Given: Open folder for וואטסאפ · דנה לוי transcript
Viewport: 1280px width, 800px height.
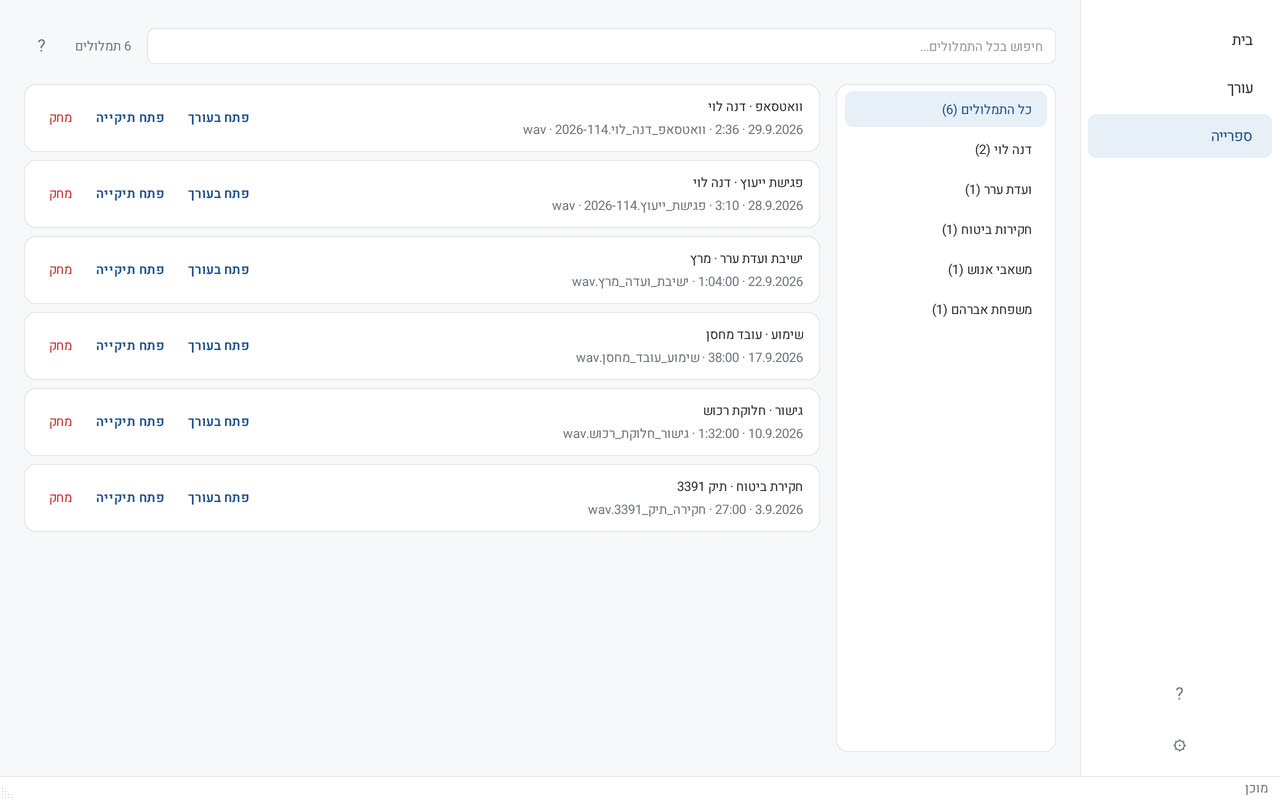Looking at the screenshot, I should pos(130,118).
